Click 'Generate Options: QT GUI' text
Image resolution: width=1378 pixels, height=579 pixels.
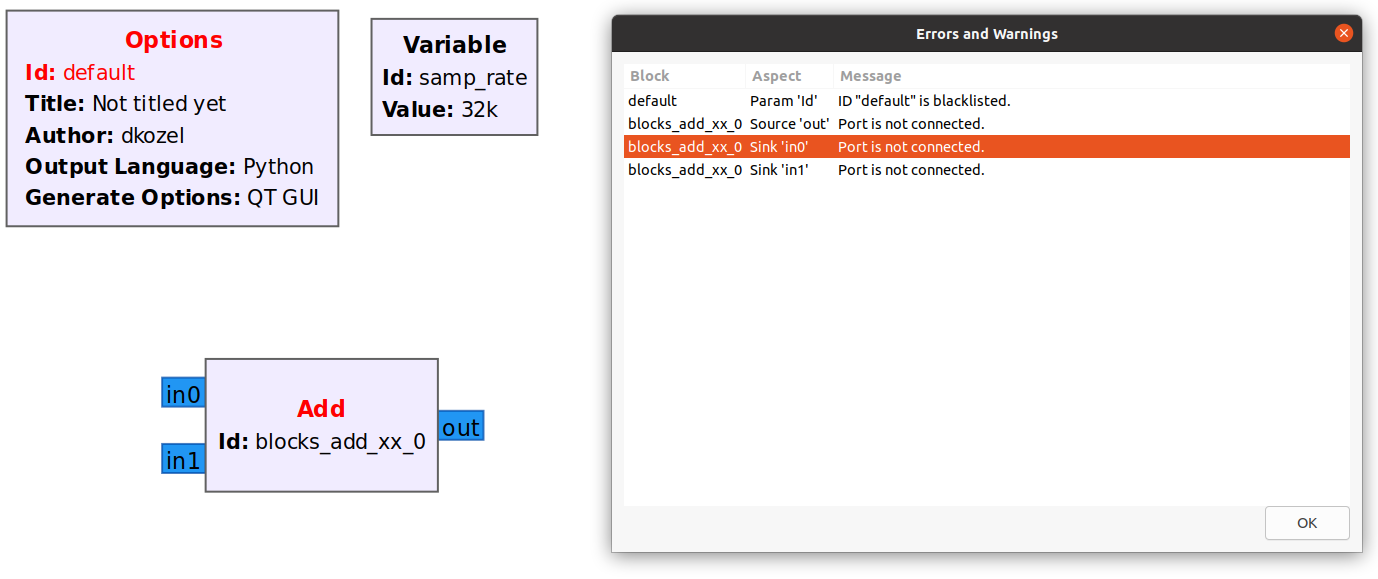(x=172, y=198)
